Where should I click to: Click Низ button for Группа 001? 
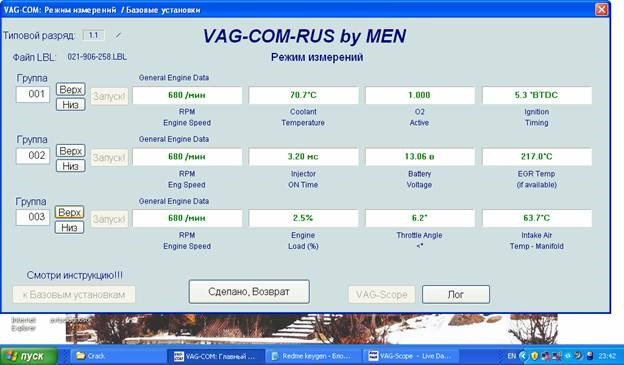point(70,105)
